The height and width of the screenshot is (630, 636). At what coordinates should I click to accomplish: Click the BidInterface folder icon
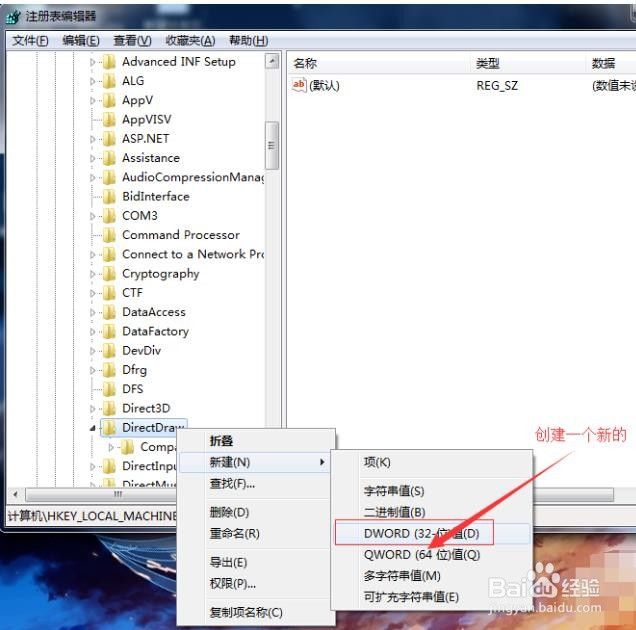[109, 196]
